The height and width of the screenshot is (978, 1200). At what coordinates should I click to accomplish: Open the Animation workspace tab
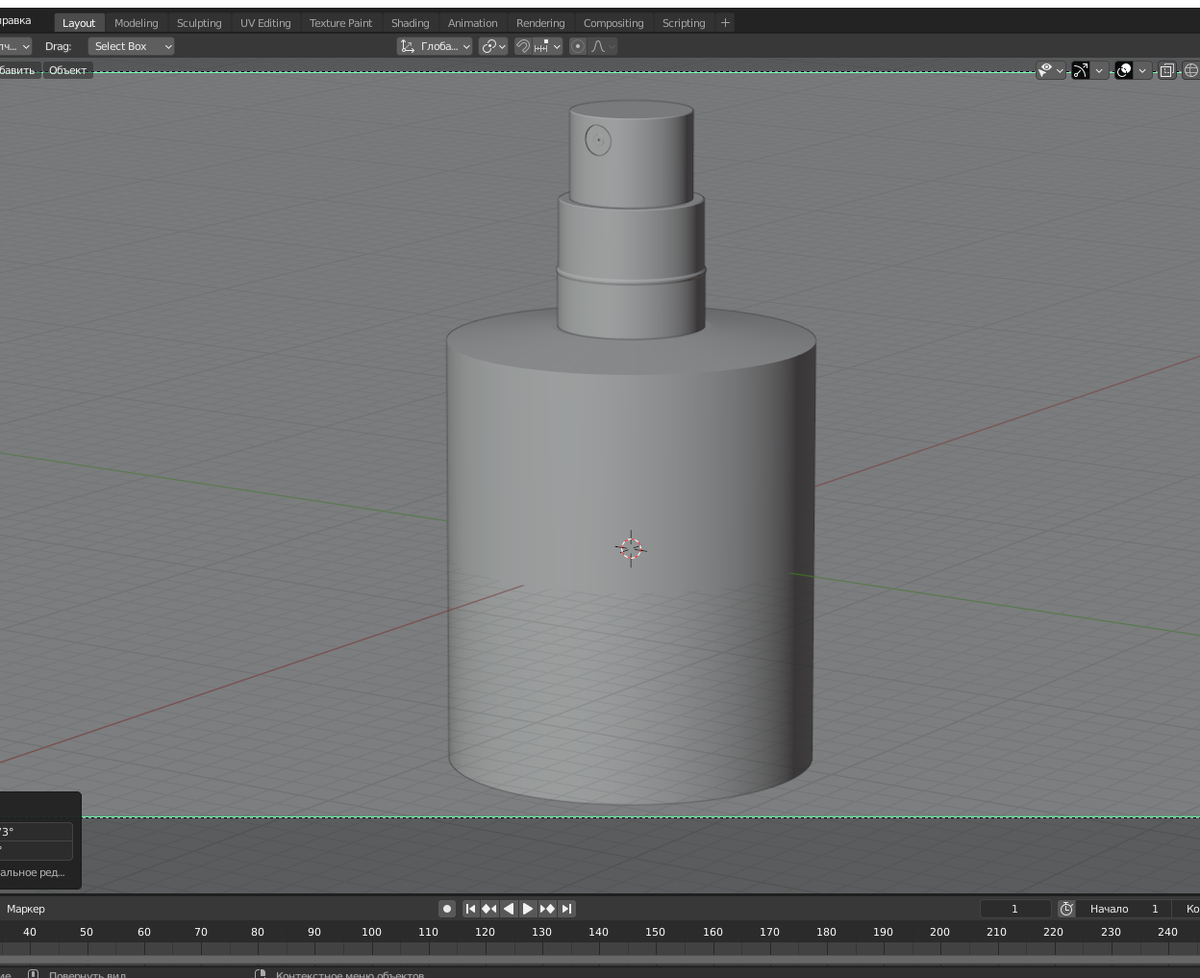[x=472, y=23]
